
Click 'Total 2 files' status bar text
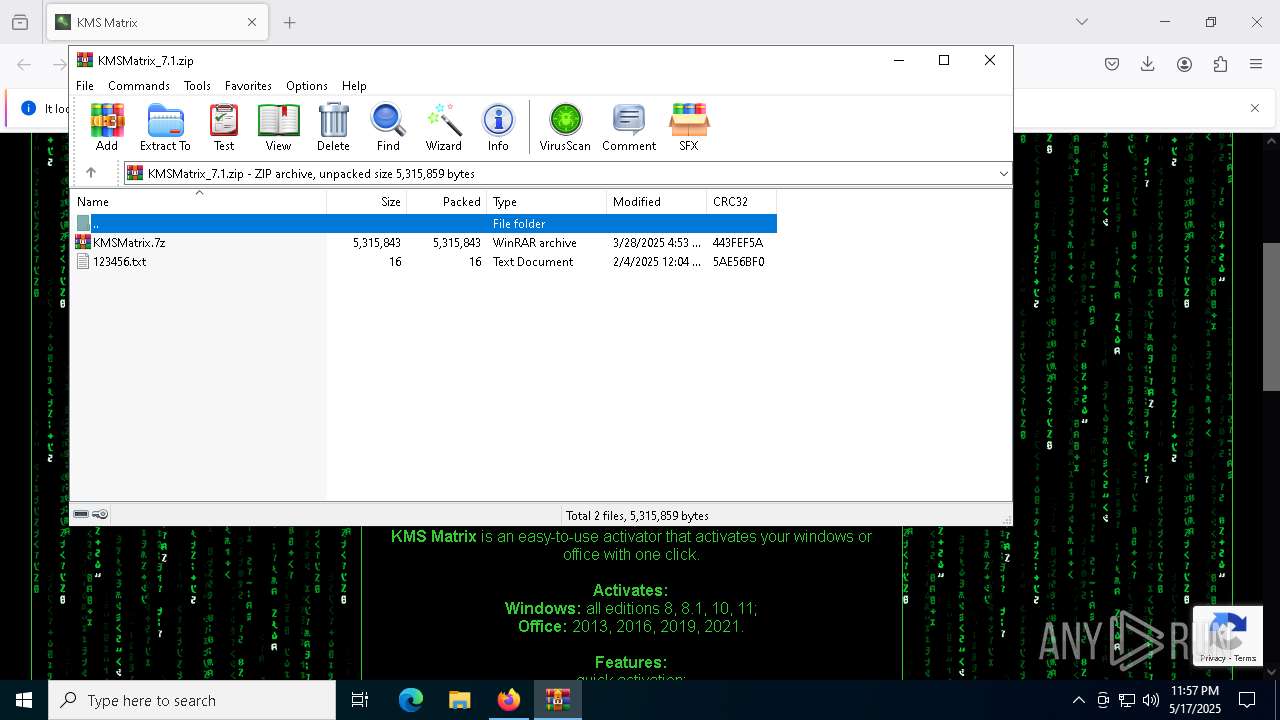pos(637,515)
